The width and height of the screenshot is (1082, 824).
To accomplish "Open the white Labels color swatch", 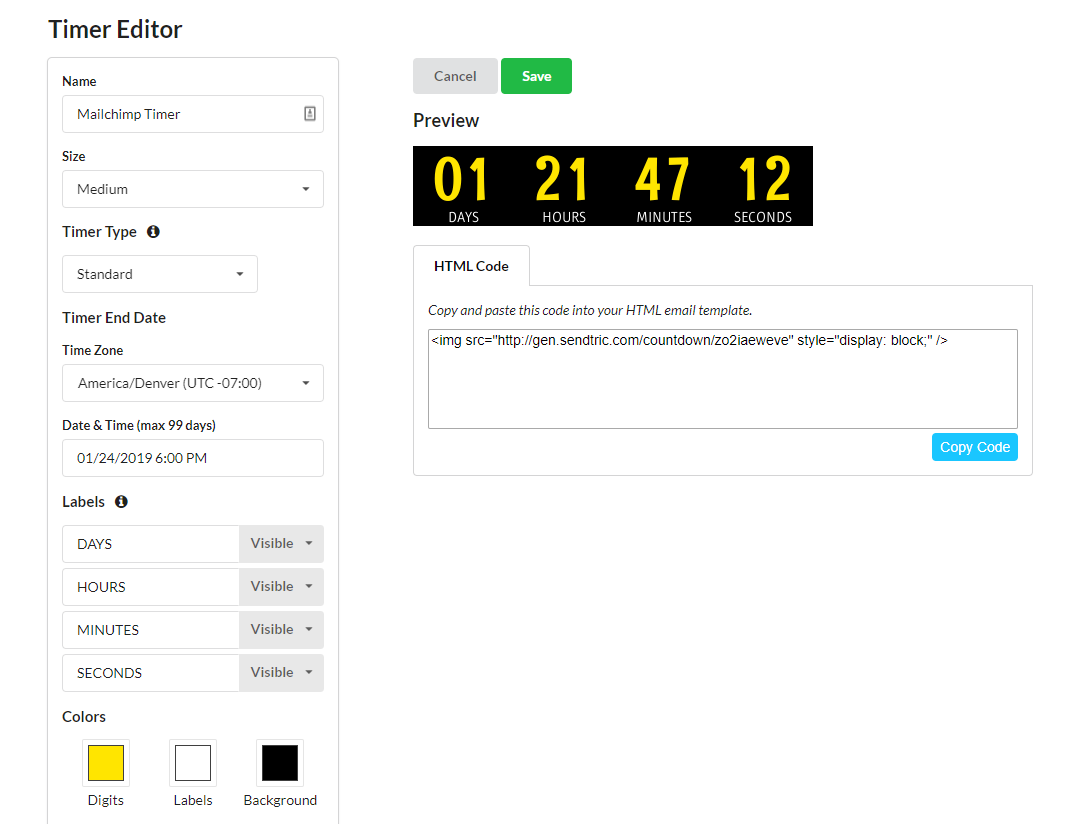I will pyautogui.click(x=193, y=763).
